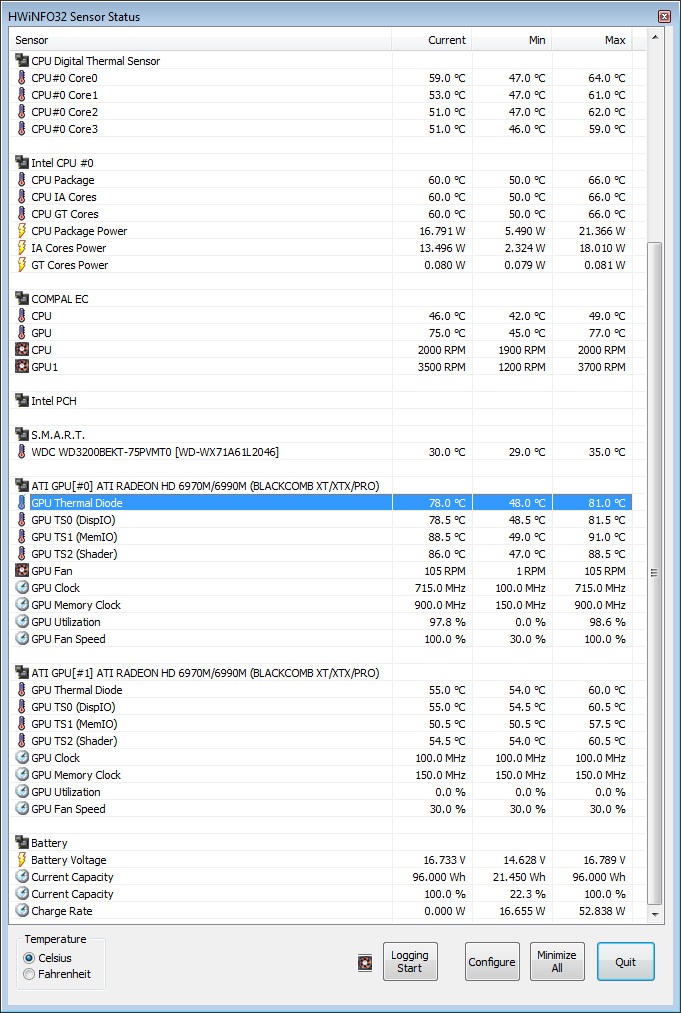Screen dimensions: 681x1013
Task: Click the 2000 RPM current CPU fan value
Action: pos(441,350)
